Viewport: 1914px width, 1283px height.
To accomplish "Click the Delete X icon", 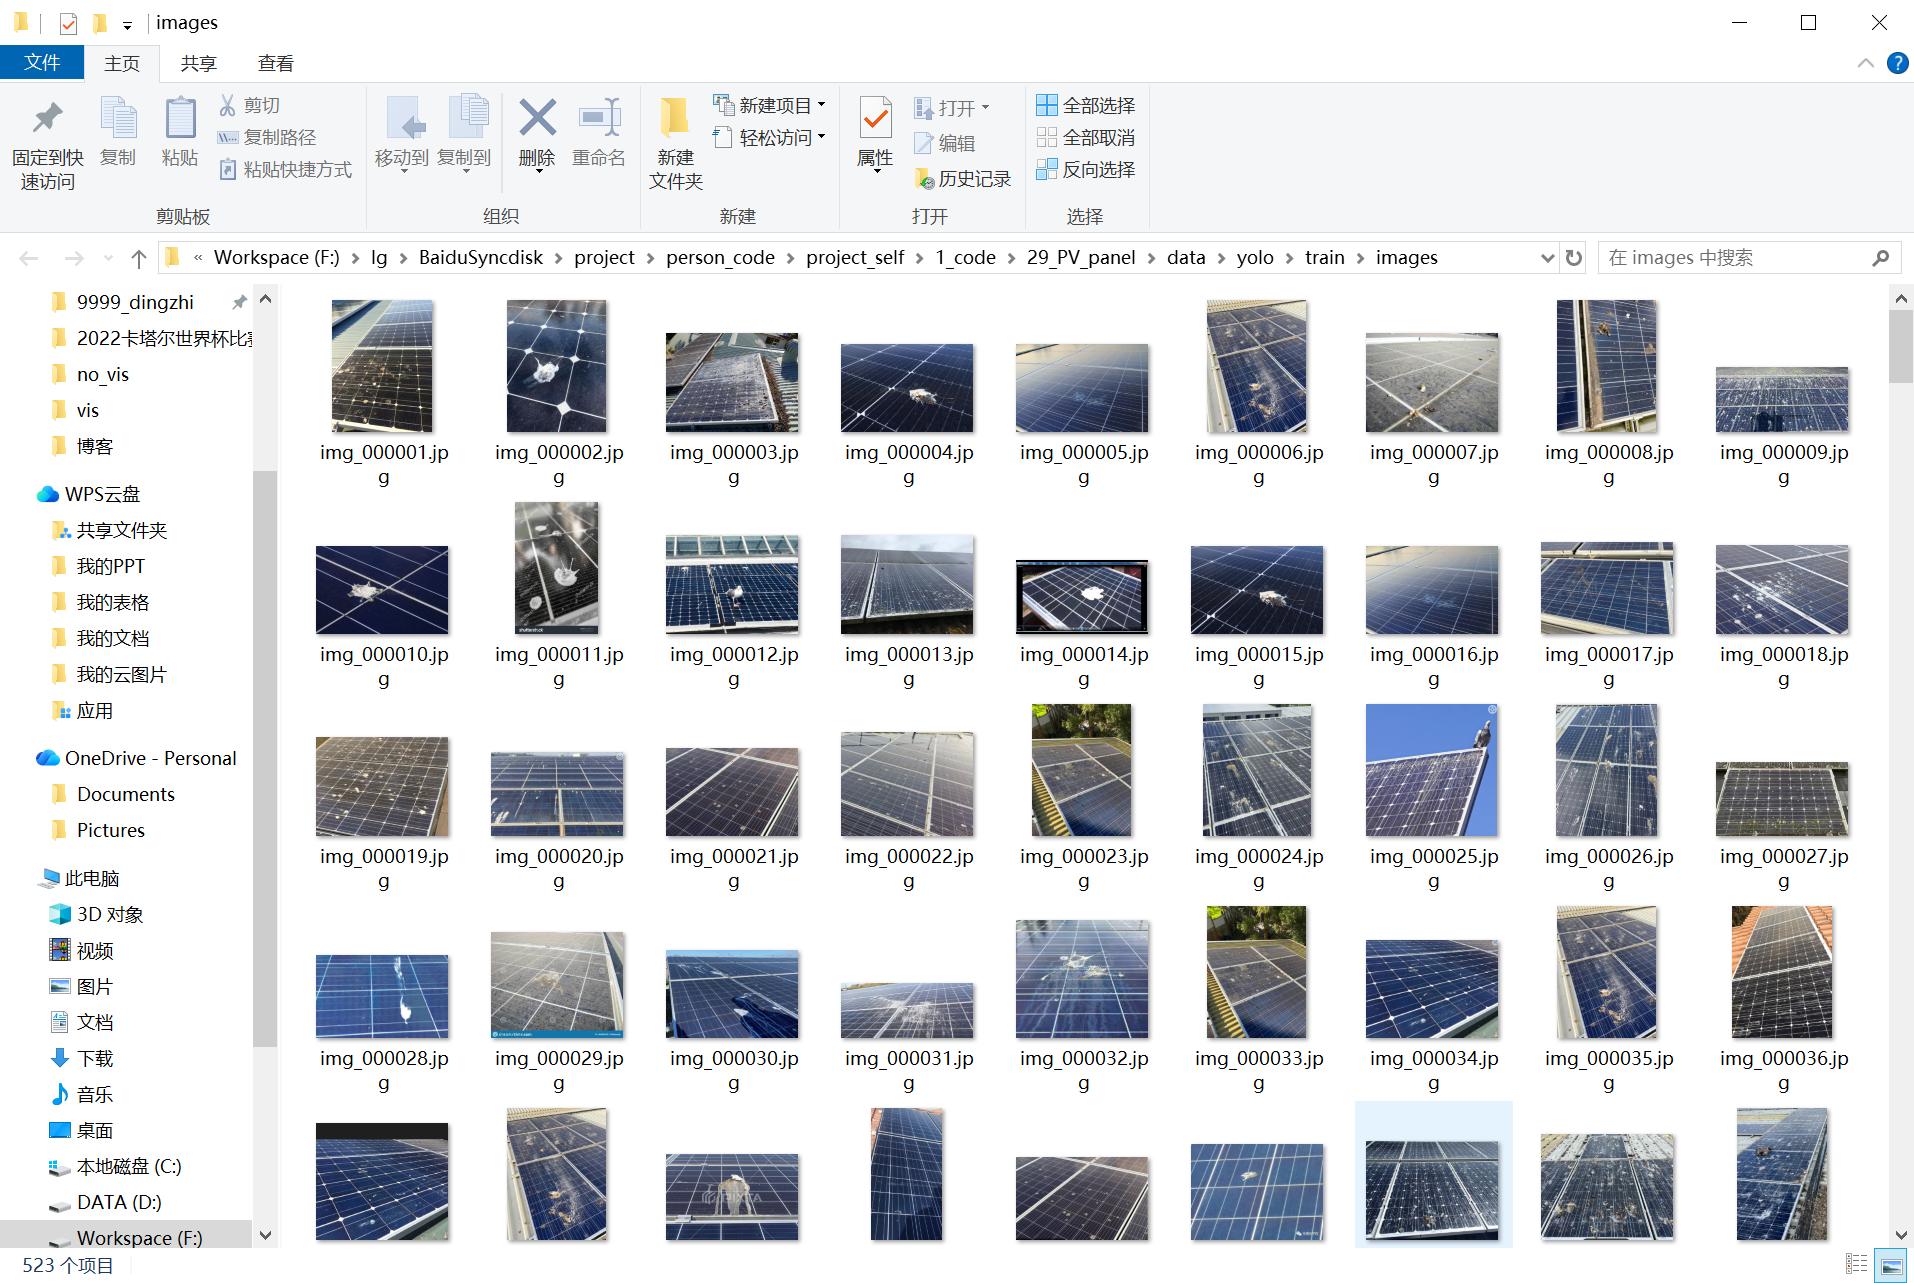I will (537, 118).
